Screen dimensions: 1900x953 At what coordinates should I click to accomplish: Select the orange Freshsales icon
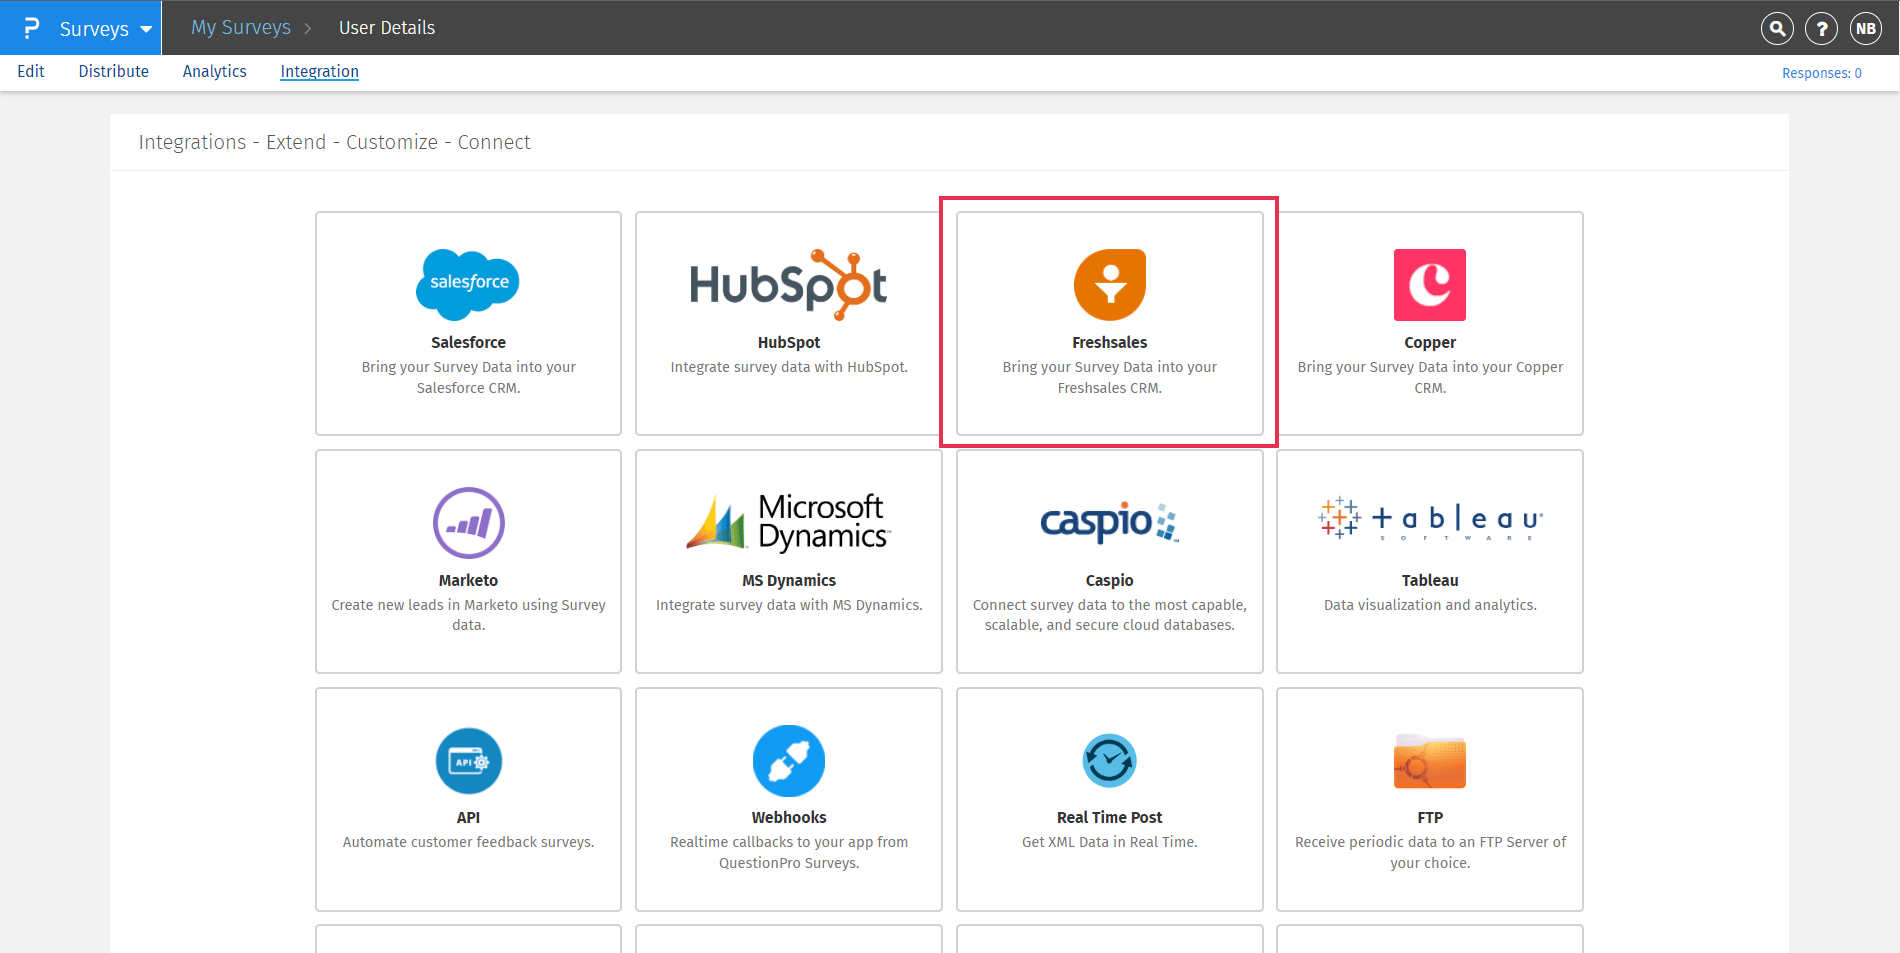click(x=1109, y=285)
